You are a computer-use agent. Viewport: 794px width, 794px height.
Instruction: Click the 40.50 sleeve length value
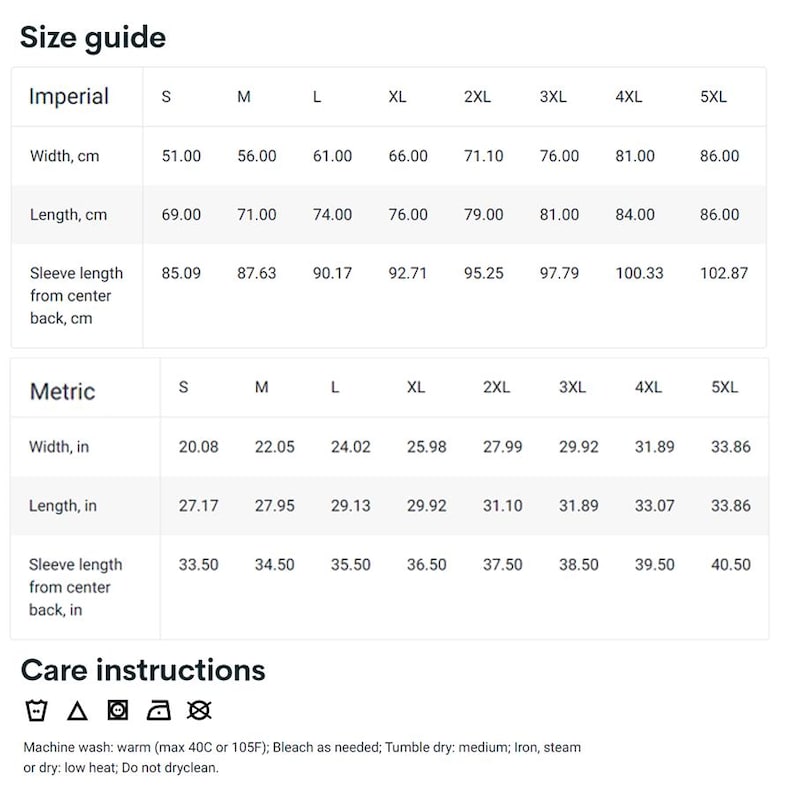click(731, 565)
